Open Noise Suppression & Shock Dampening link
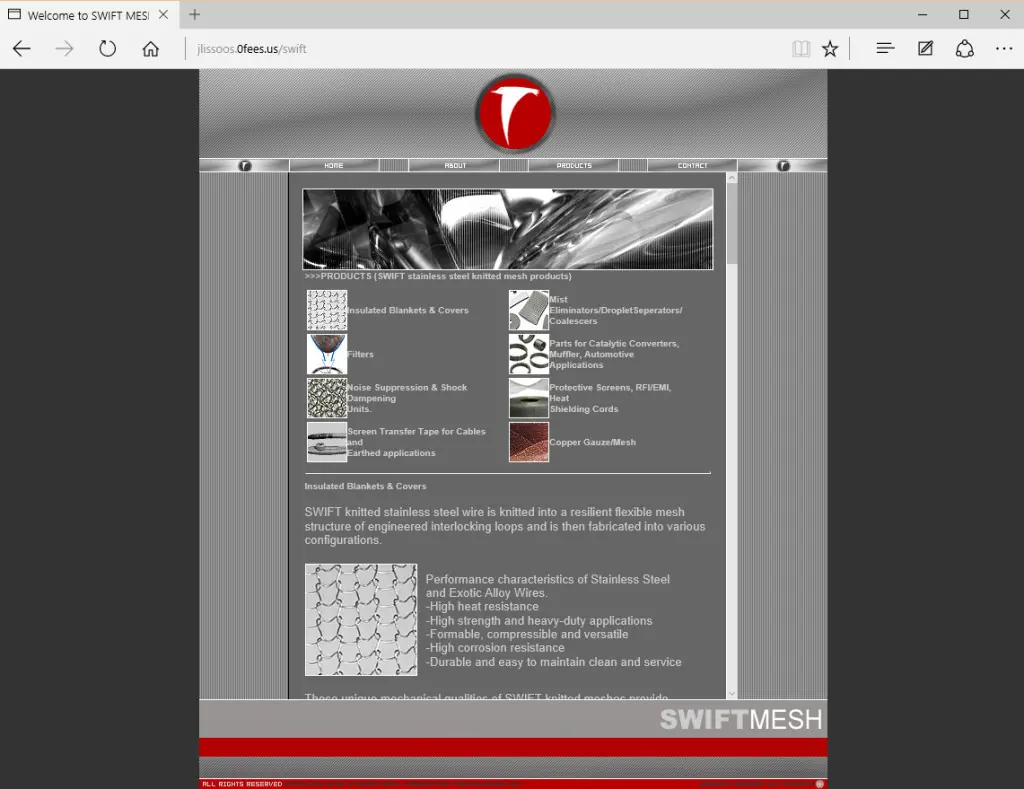Image resolution: width=1024 pixels, height=789 pixels. pos(407,398)
